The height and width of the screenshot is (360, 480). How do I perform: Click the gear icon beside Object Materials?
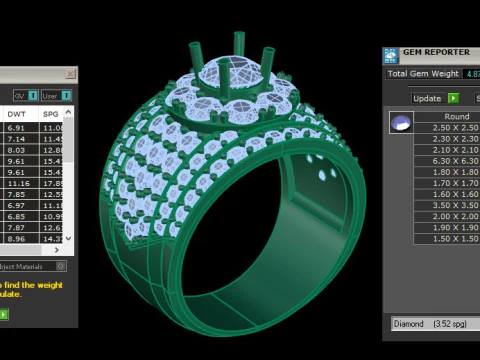pos(60,266)
